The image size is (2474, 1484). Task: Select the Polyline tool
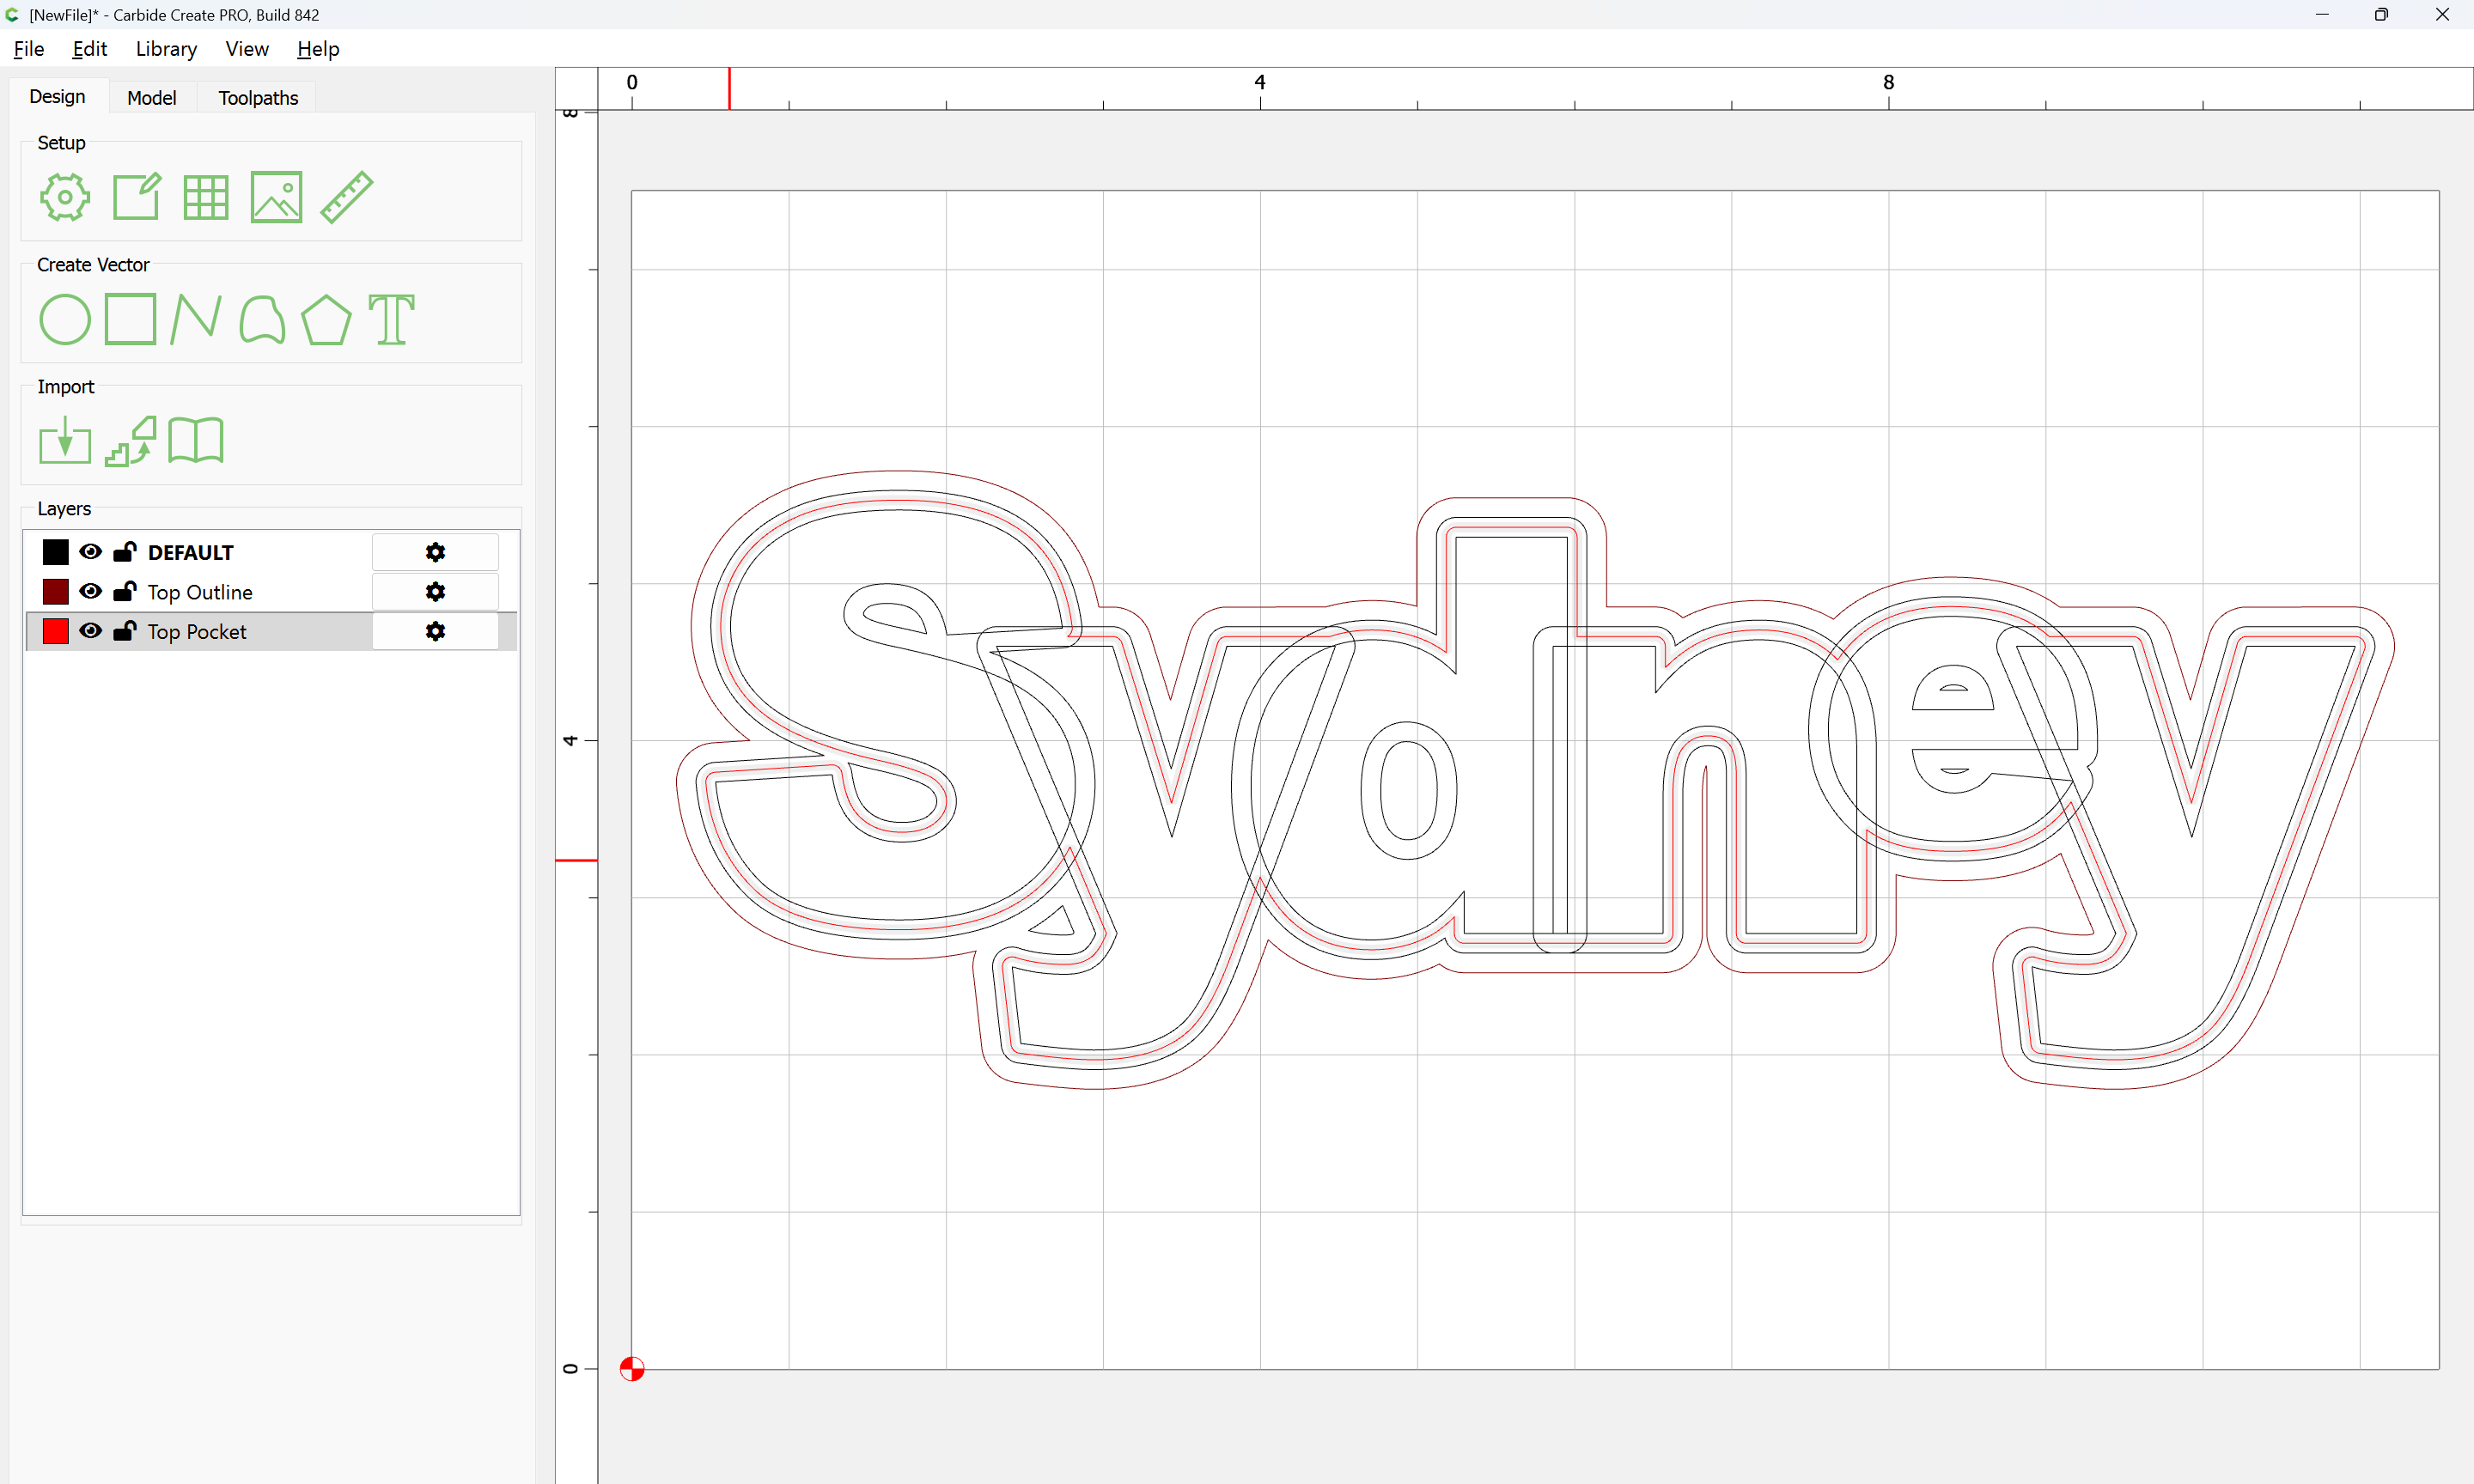(x=196, y=320)
